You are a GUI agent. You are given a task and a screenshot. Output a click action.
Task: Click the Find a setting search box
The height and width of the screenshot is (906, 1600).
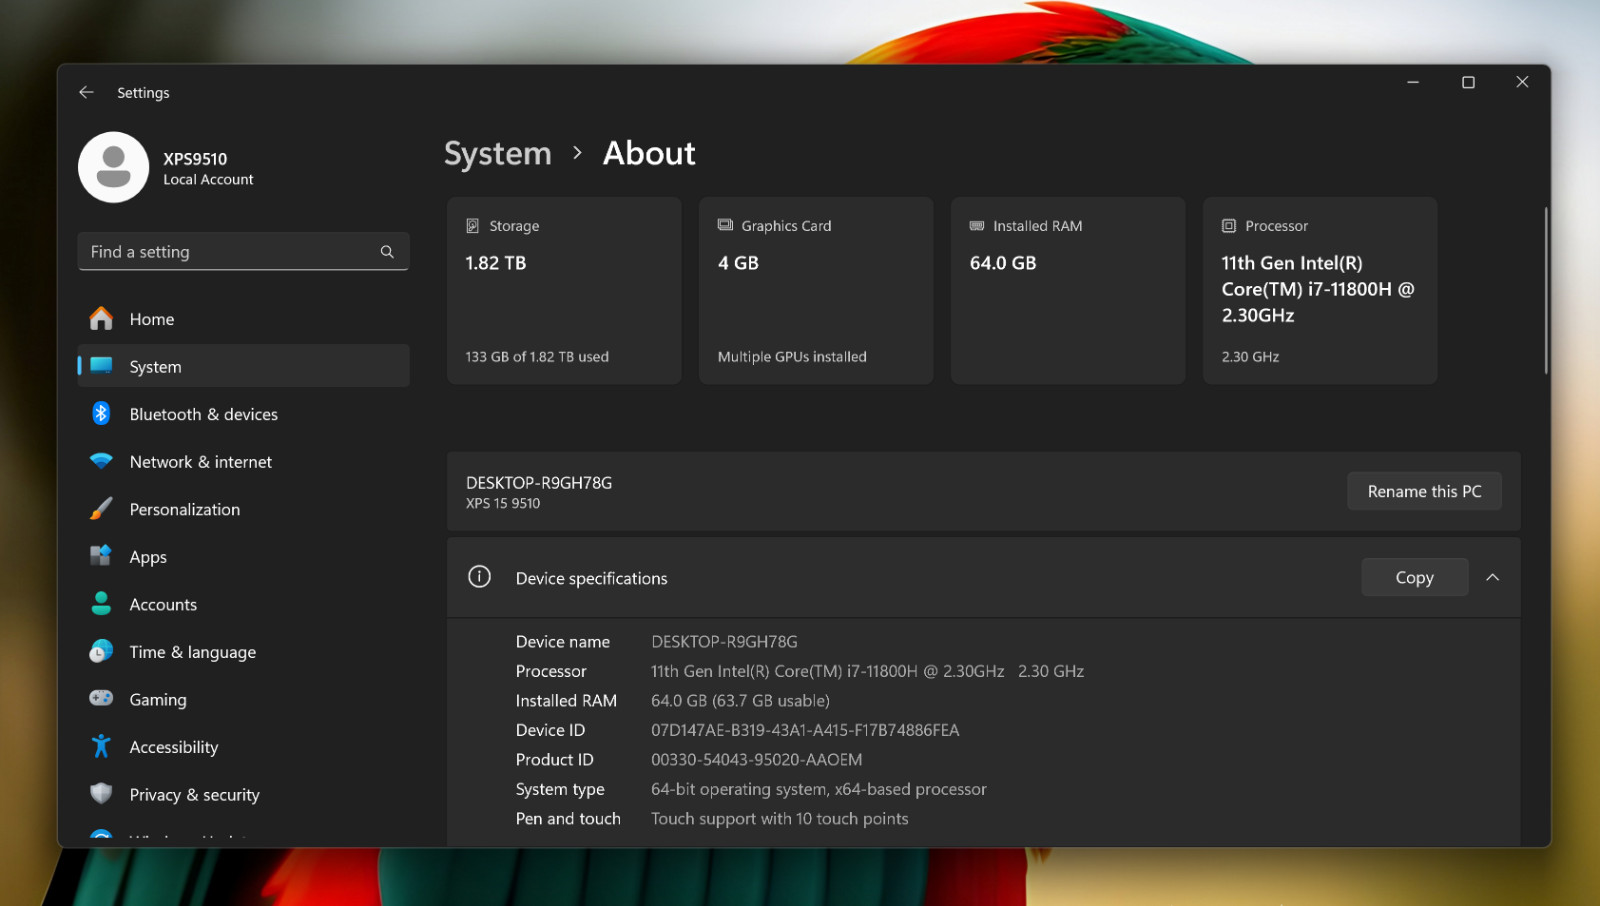[244, 252]
